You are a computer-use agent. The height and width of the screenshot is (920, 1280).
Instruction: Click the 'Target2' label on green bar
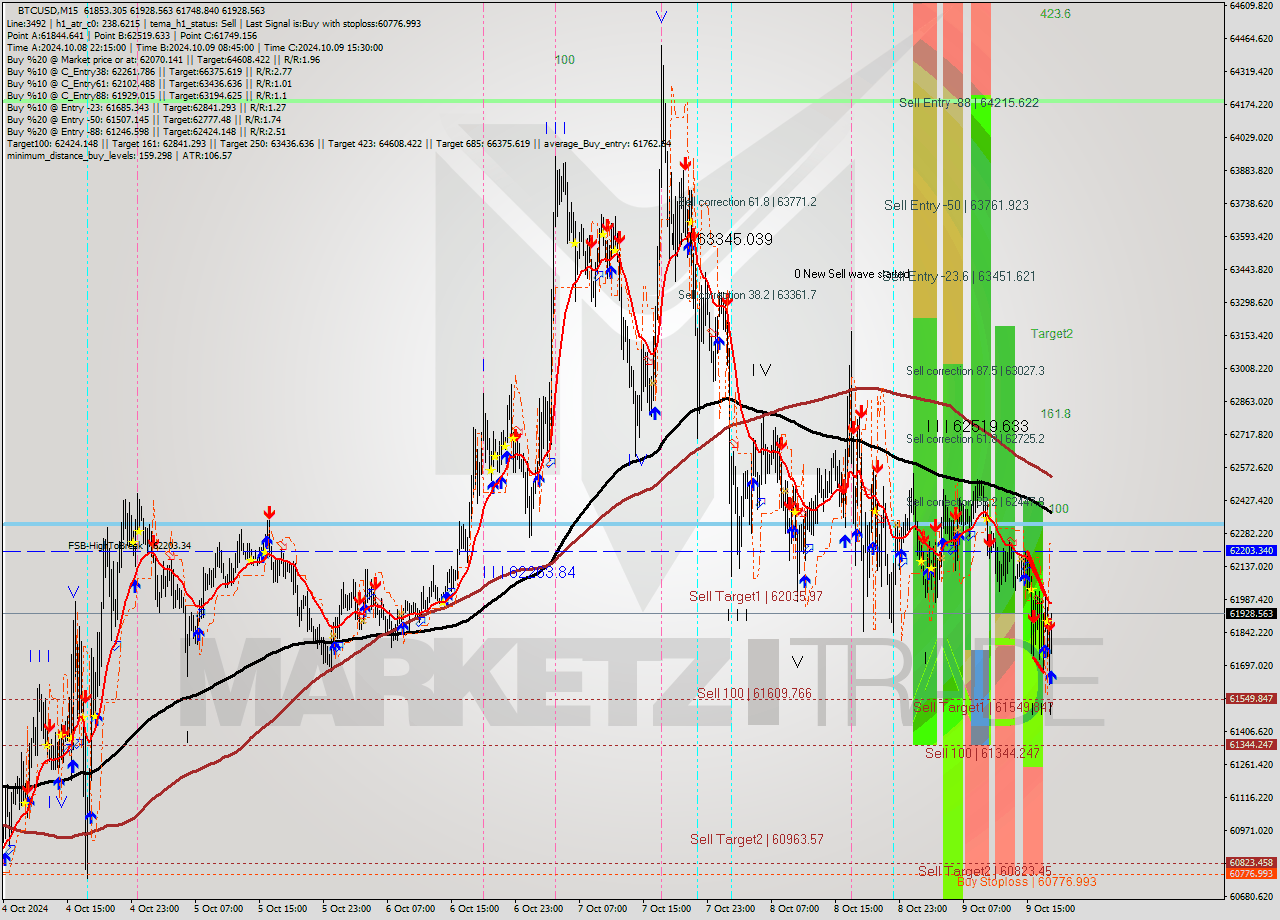pos(1052,334)
